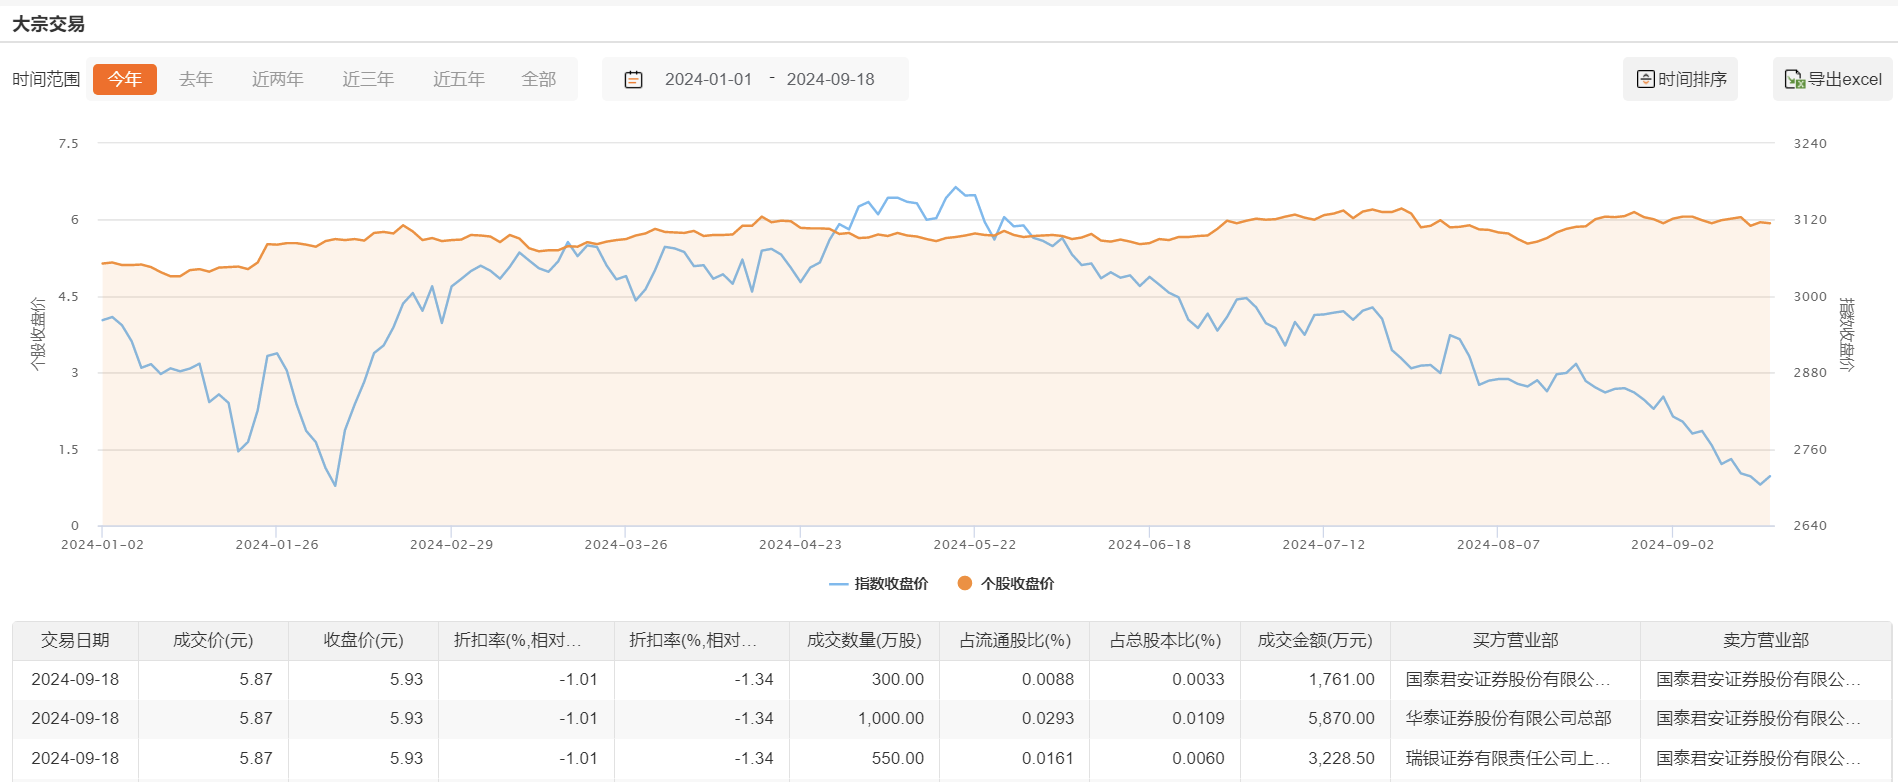Image resolution: width=1898 pixels, height=782 pixels.
Task: Select 近两年 time range option
Action: coord(277,79)
